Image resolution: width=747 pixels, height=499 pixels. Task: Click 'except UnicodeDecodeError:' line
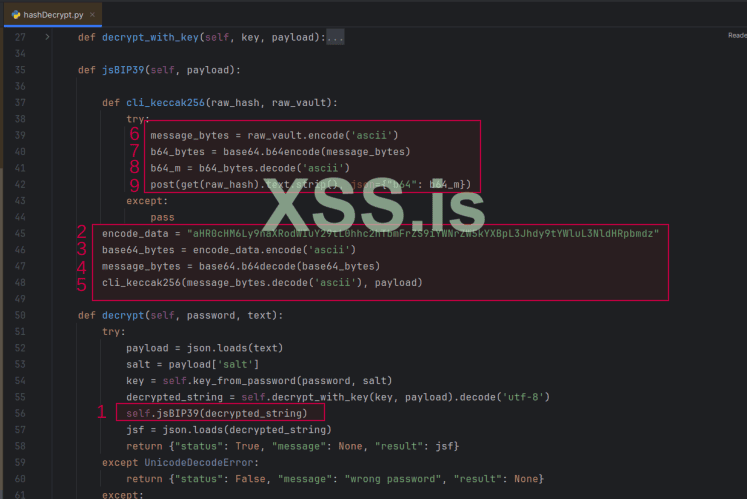coord(181,462)
